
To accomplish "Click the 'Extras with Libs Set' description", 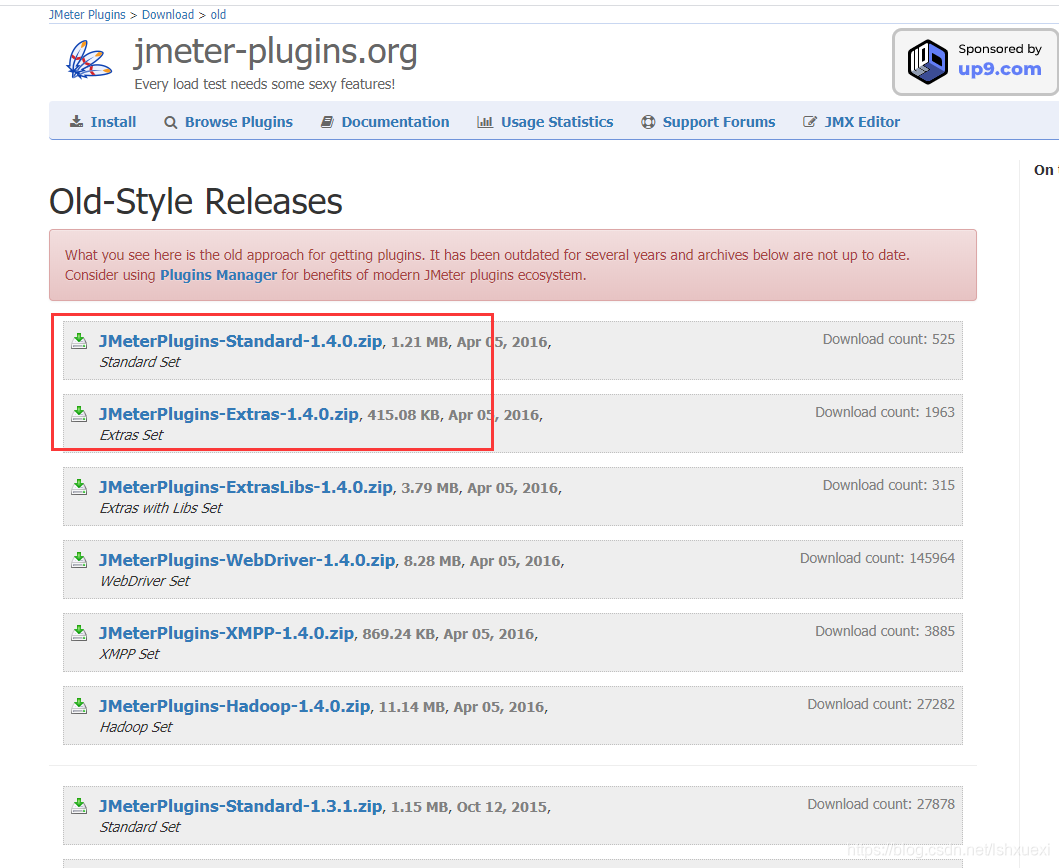I will (x=161, y=508).
